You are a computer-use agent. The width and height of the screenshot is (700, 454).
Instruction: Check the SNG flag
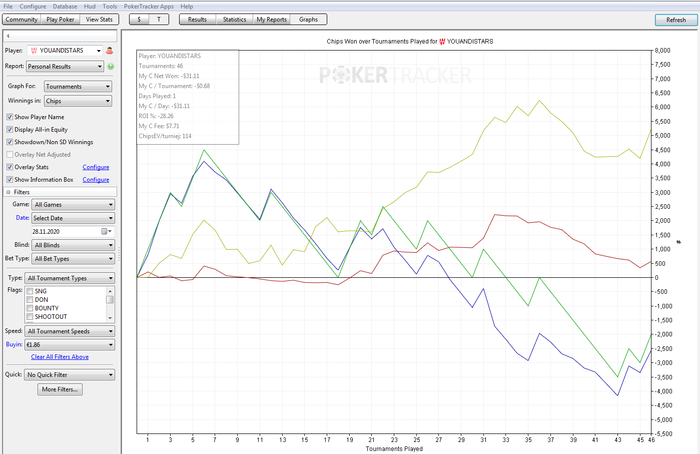tap(30, 291)
